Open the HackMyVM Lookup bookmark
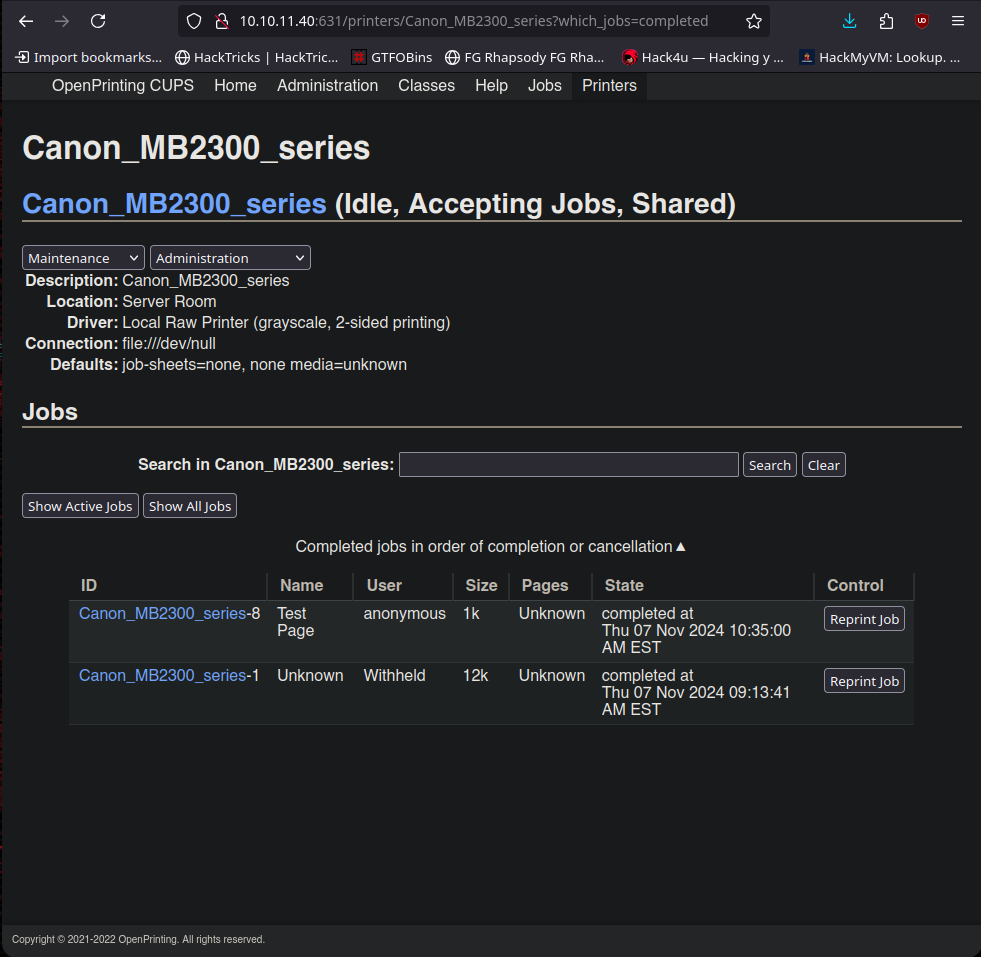Screen dimensions: 981x957 click(880, 58)
